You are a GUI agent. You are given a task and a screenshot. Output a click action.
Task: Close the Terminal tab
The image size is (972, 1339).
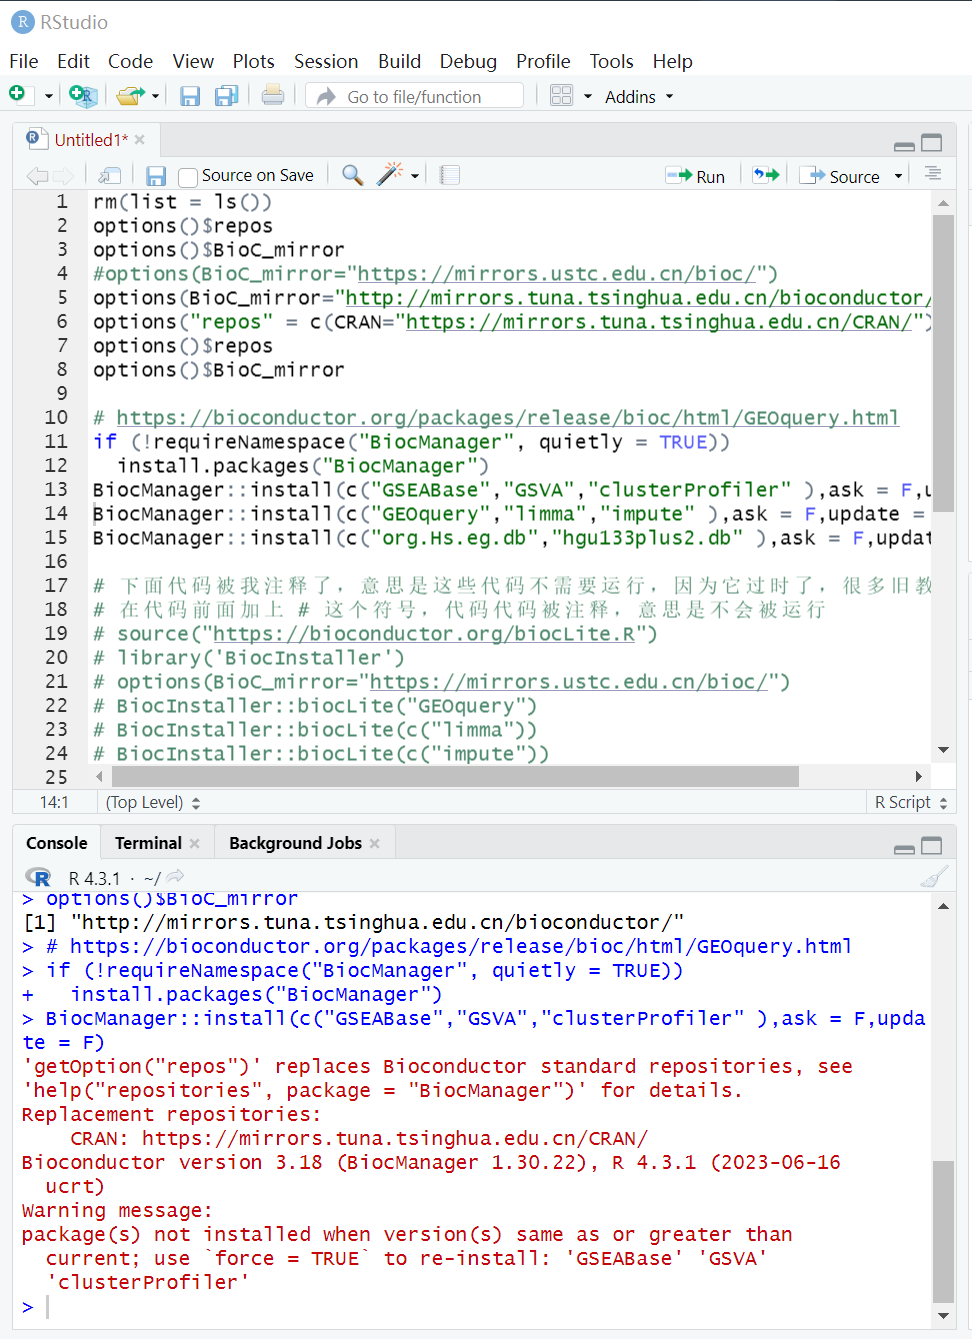[195, 843]
